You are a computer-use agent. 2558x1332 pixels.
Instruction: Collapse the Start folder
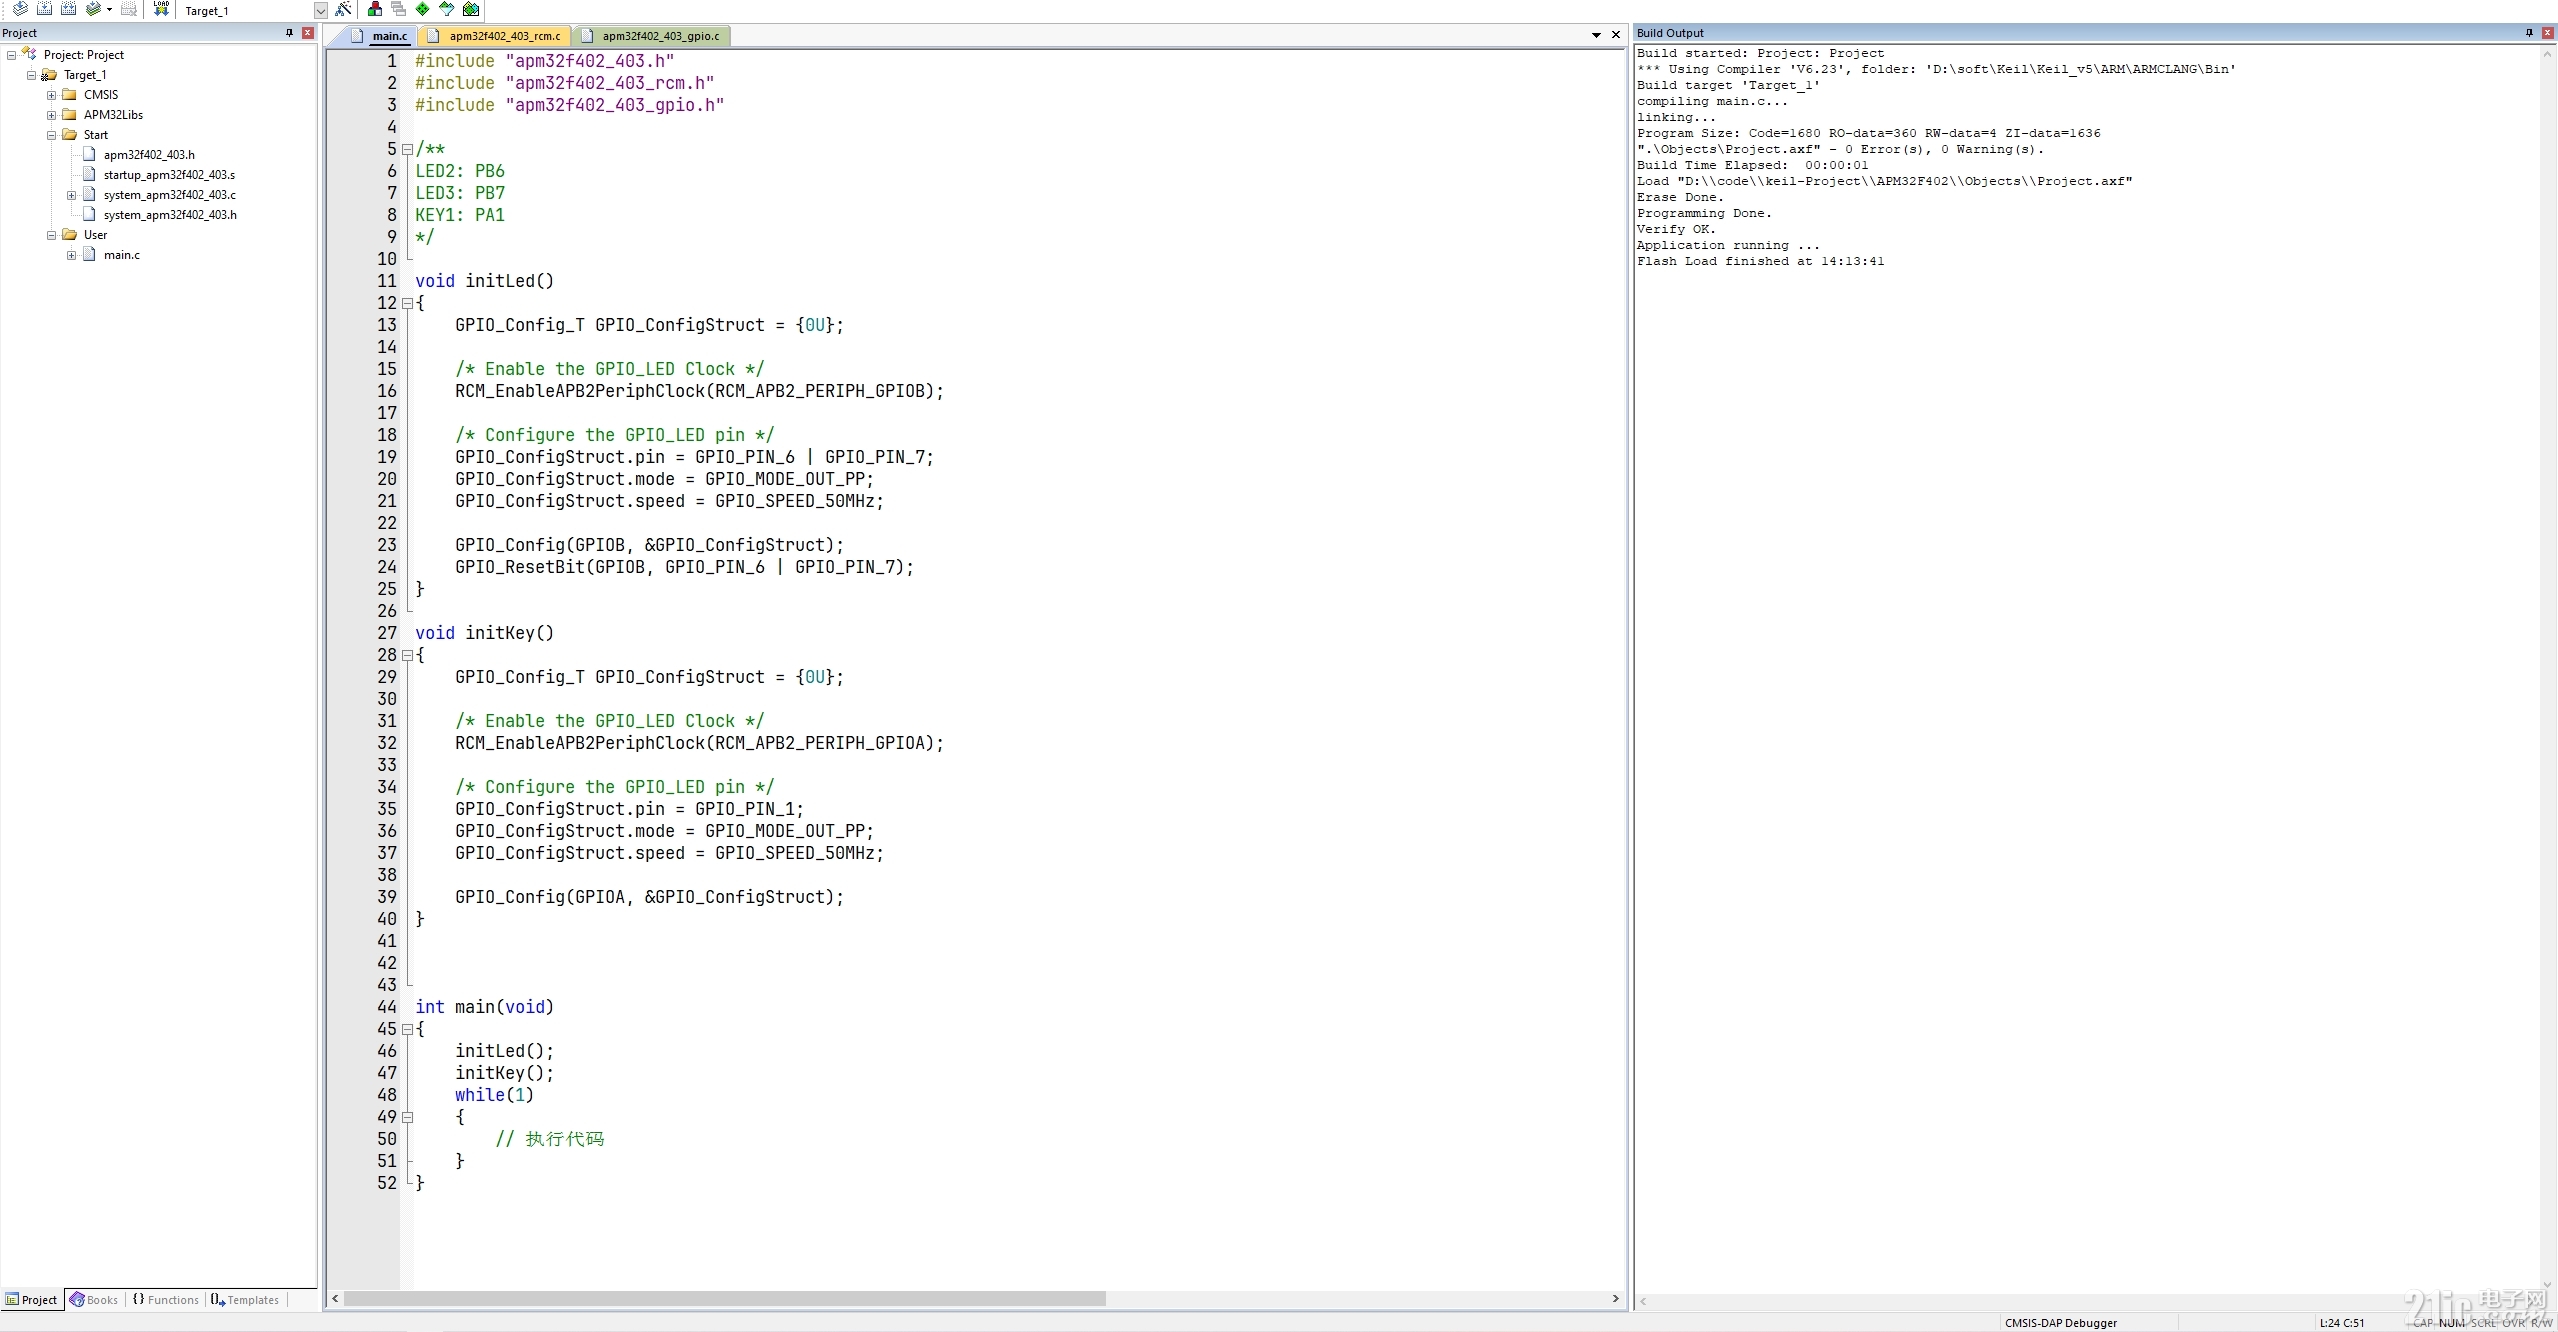pos(51,135)
